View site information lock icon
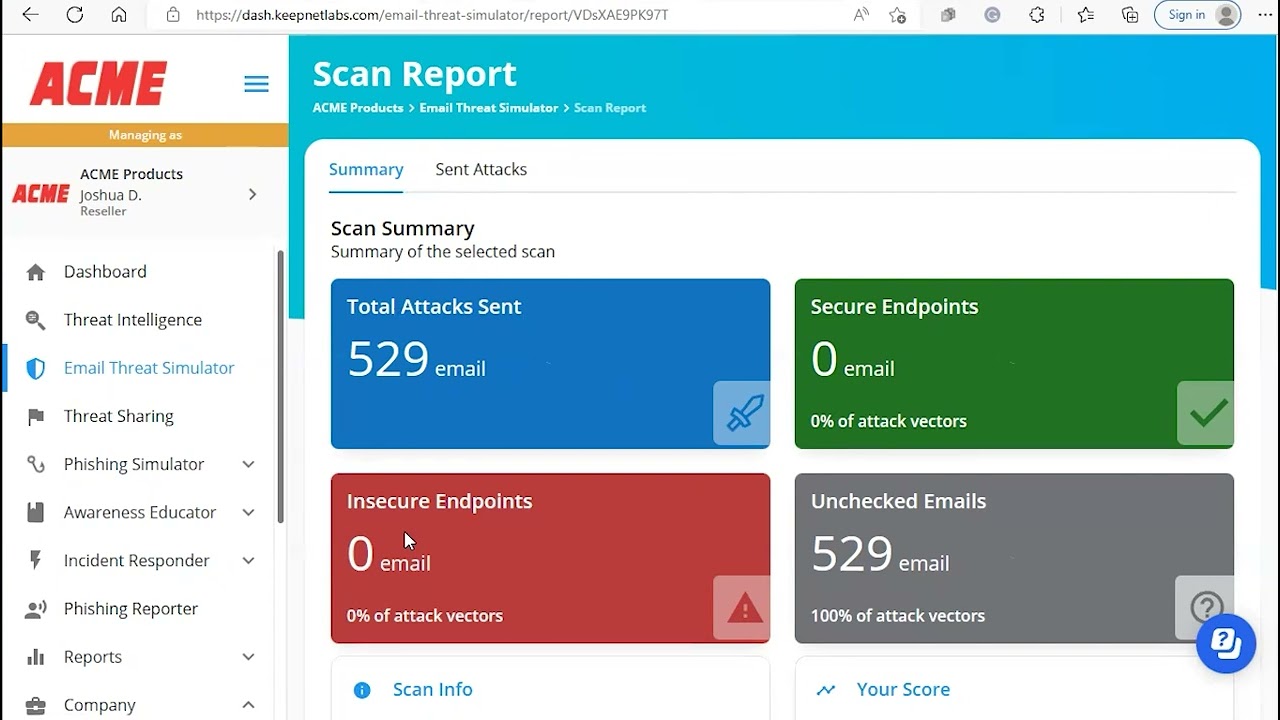This screenshot has height=720, width=1280. [x=173, y=15]
